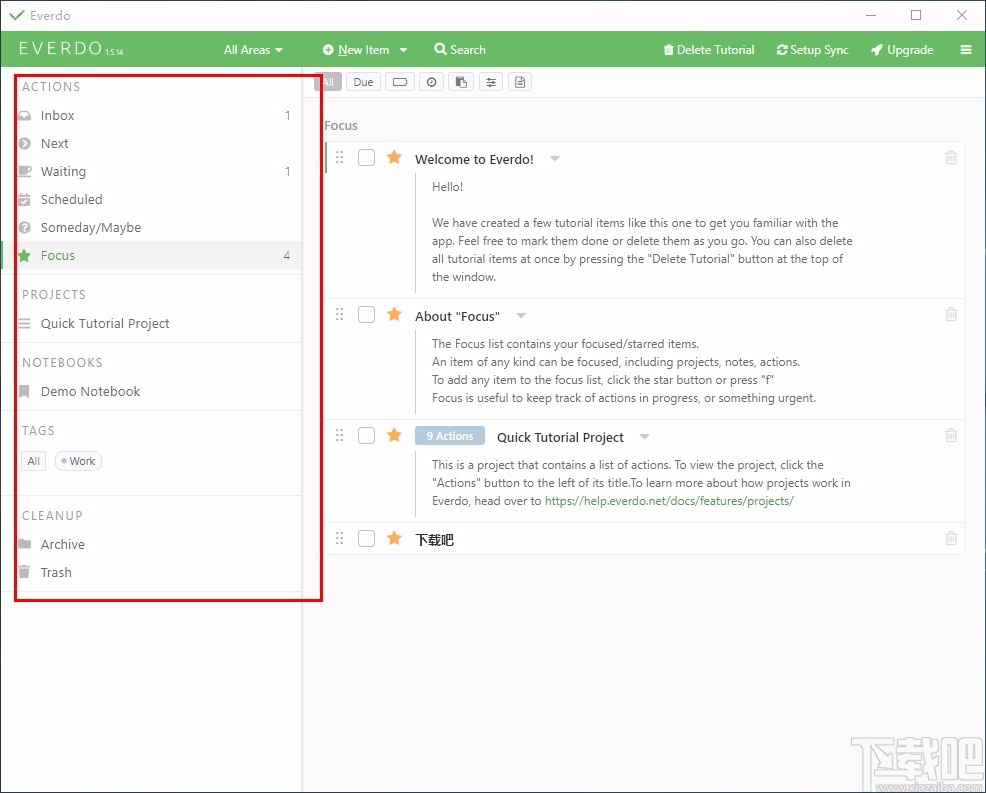Open Search in the top bar

460,50
